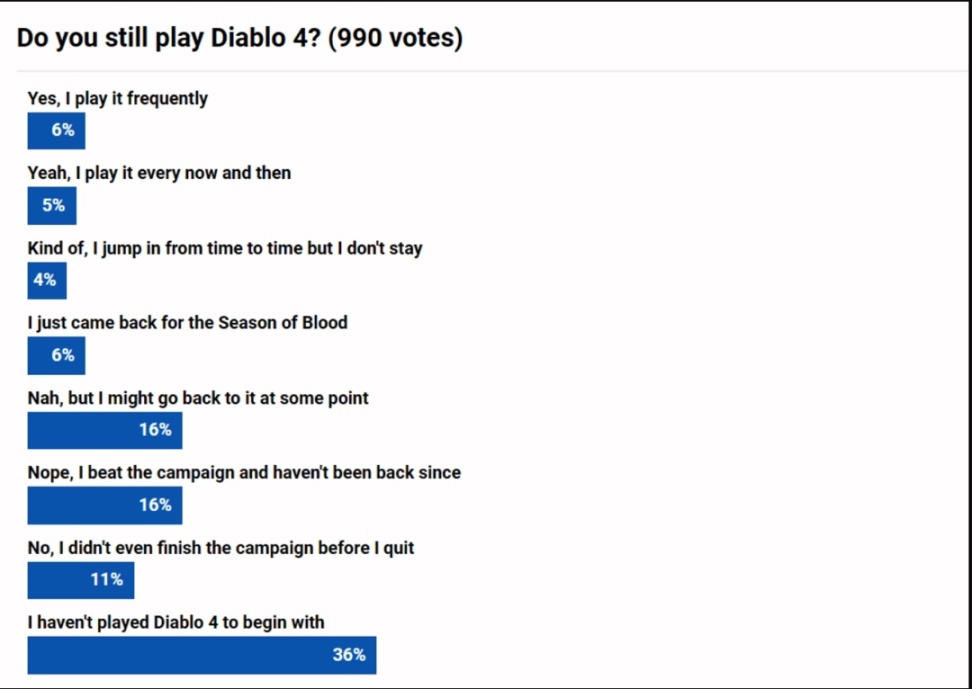Select 'No, I didn't even finish the campaign'
The height and width of the screenshot is (689, 972).
(x=221, y=548)
